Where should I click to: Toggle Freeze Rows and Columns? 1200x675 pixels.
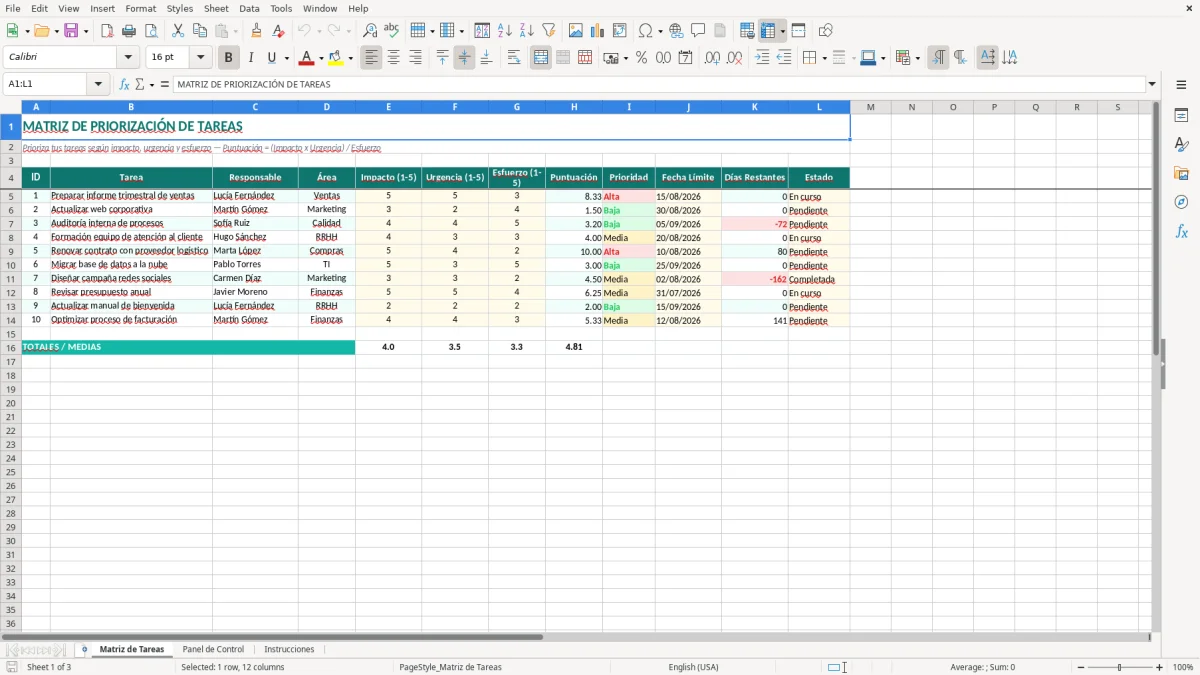767,31
